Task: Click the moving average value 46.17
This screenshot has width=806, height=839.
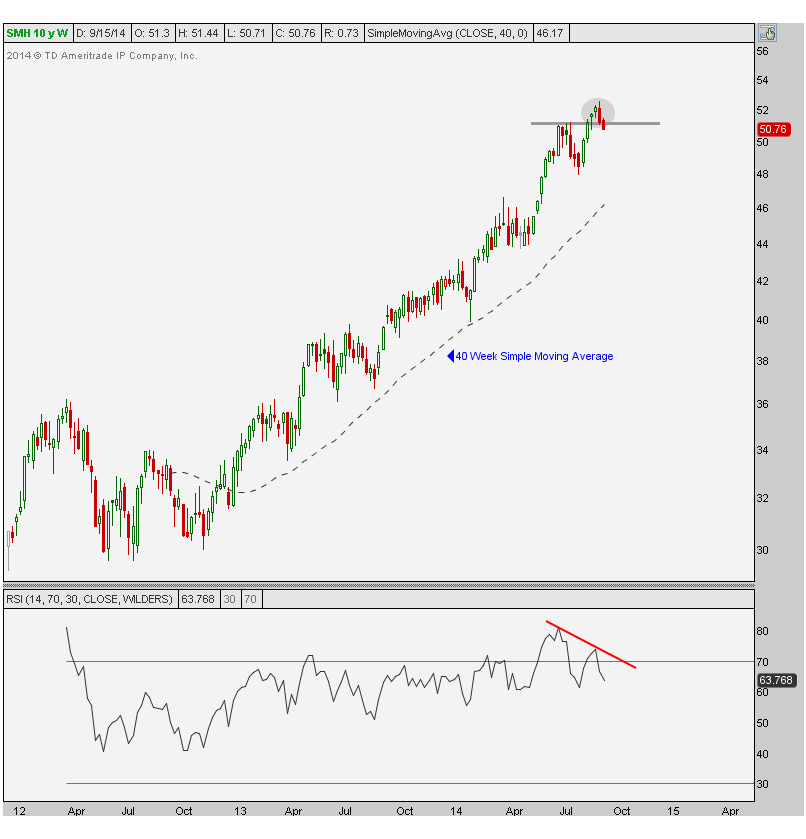Action: (550, 33)
